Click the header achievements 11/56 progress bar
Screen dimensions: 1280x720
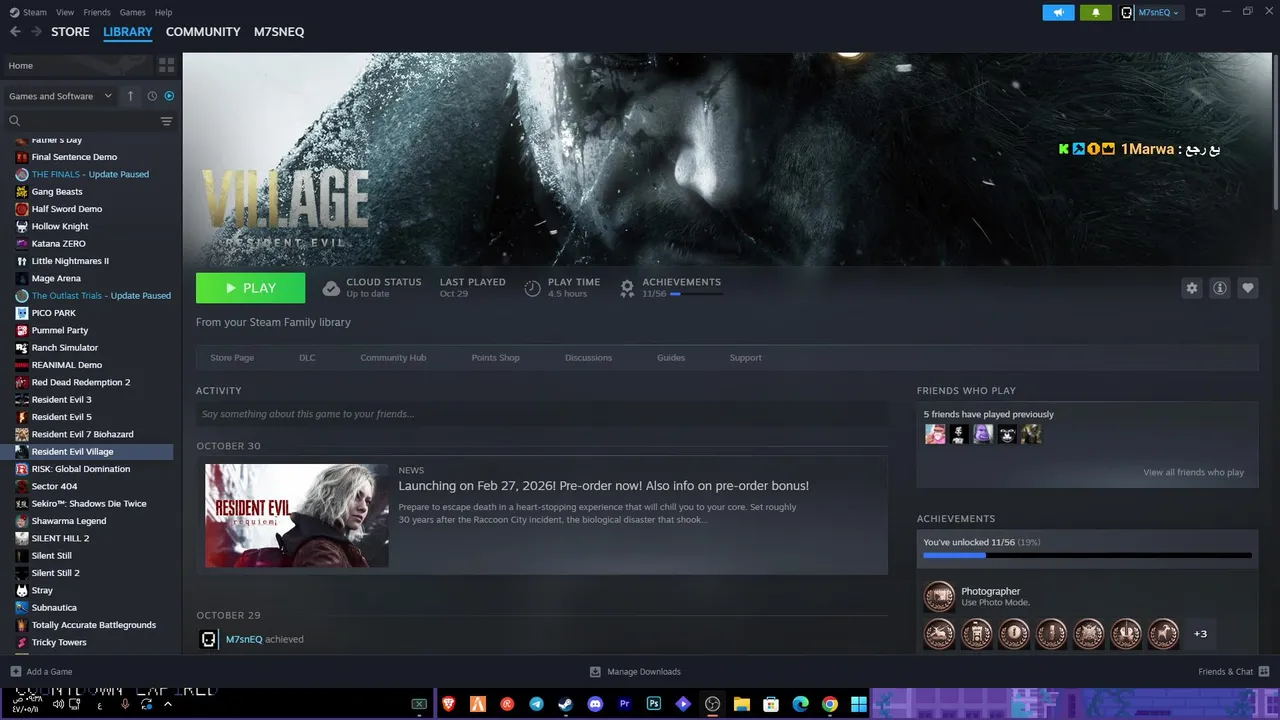coord(696,294)
